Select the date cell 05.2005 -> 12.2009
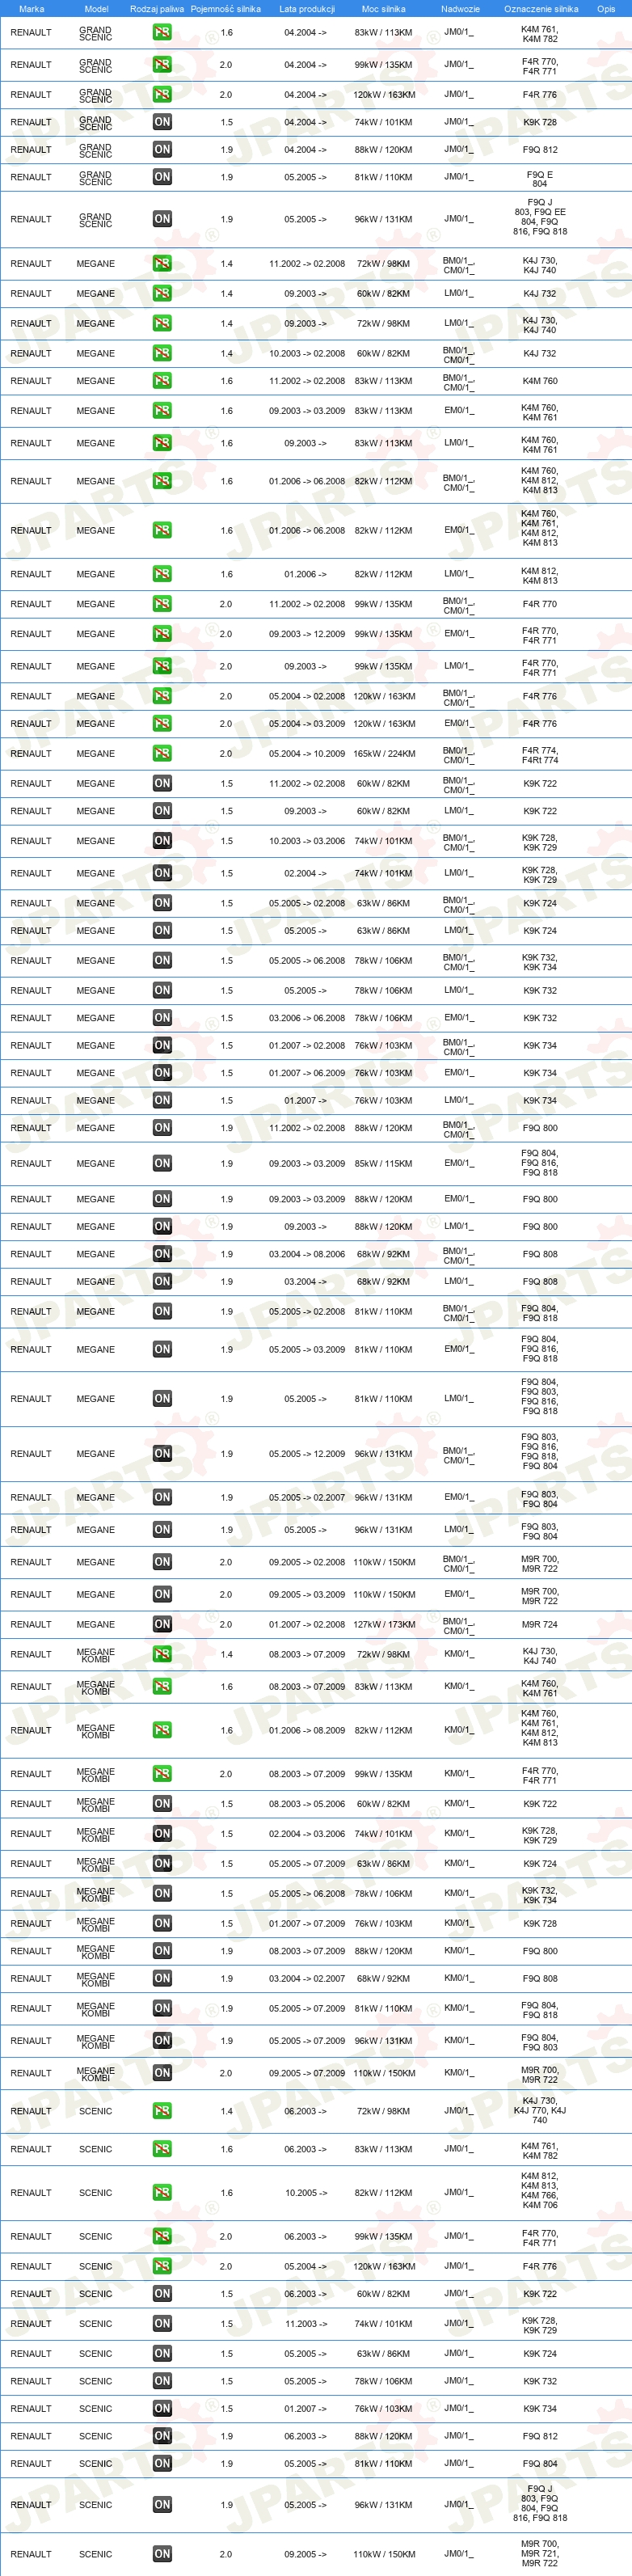This screenshot has width=632, height=2576. [x=307, y=1455]
